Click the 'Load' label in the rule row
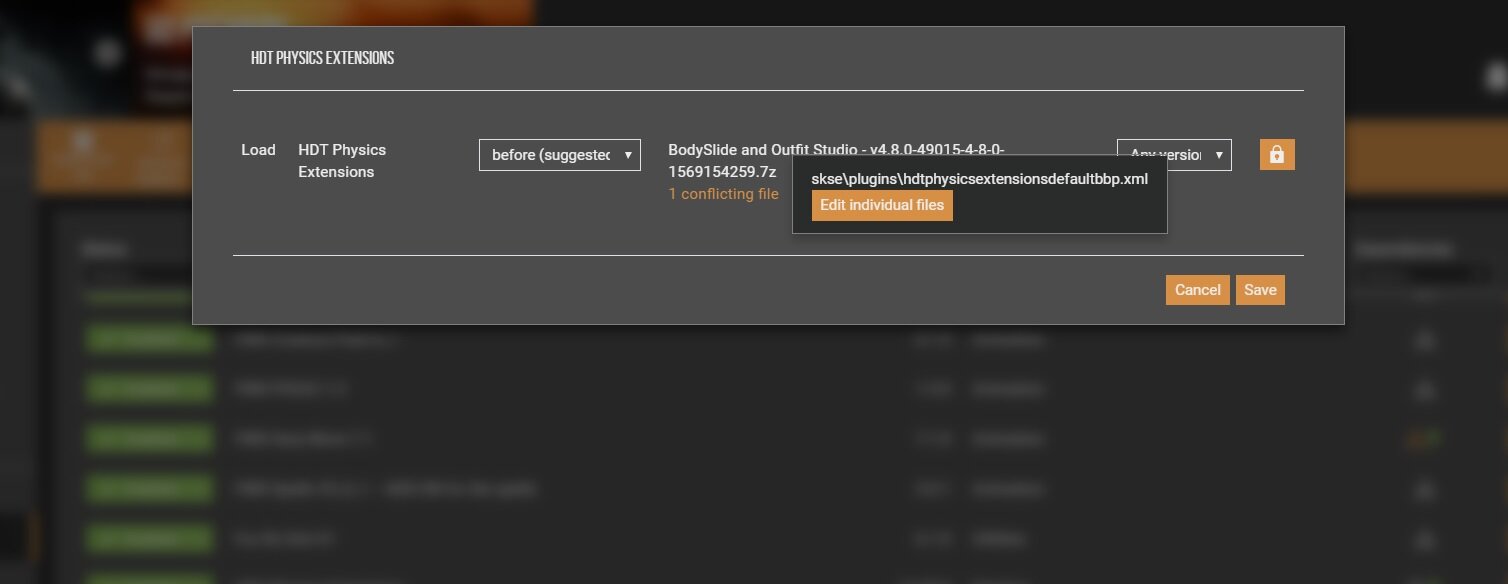The image size is (1508, 584). click(x=258, y=150)
